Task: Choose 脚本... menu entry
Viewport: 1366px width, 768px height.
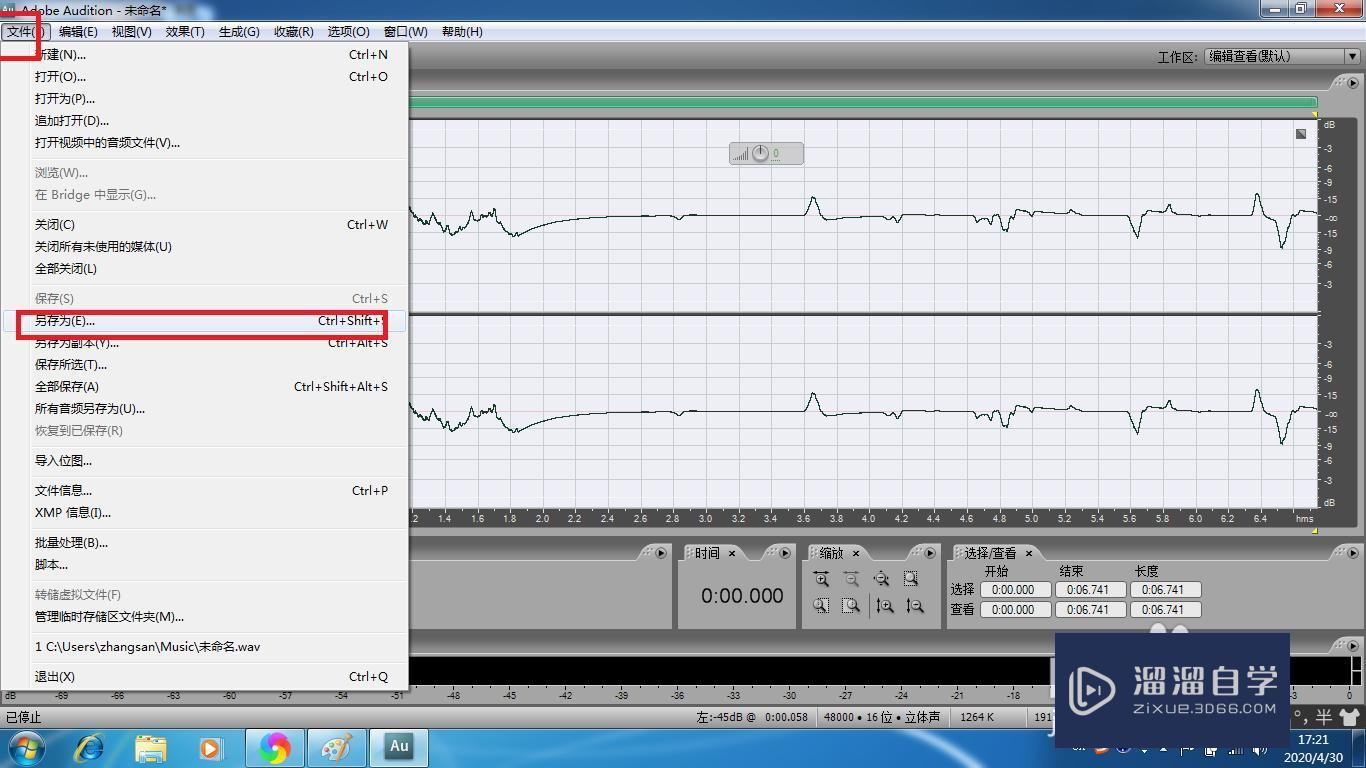Action: (204, 565)
